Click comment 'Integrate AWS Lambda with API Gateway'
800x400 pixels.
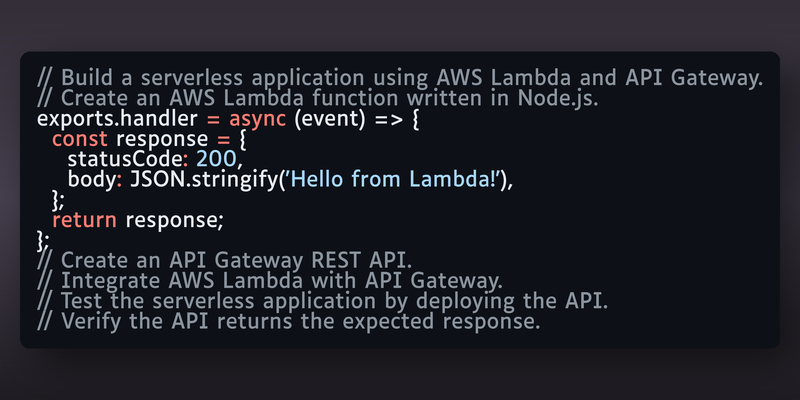[270, 281]
